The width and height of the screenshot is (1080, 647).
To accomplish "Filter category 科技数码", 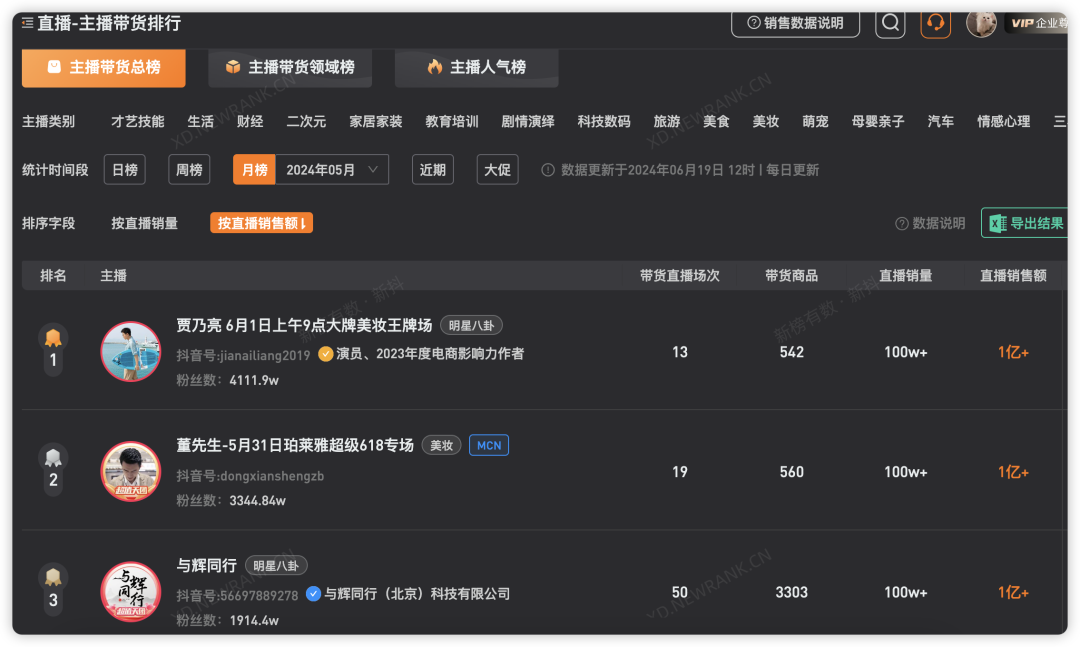I will [604, 122].
